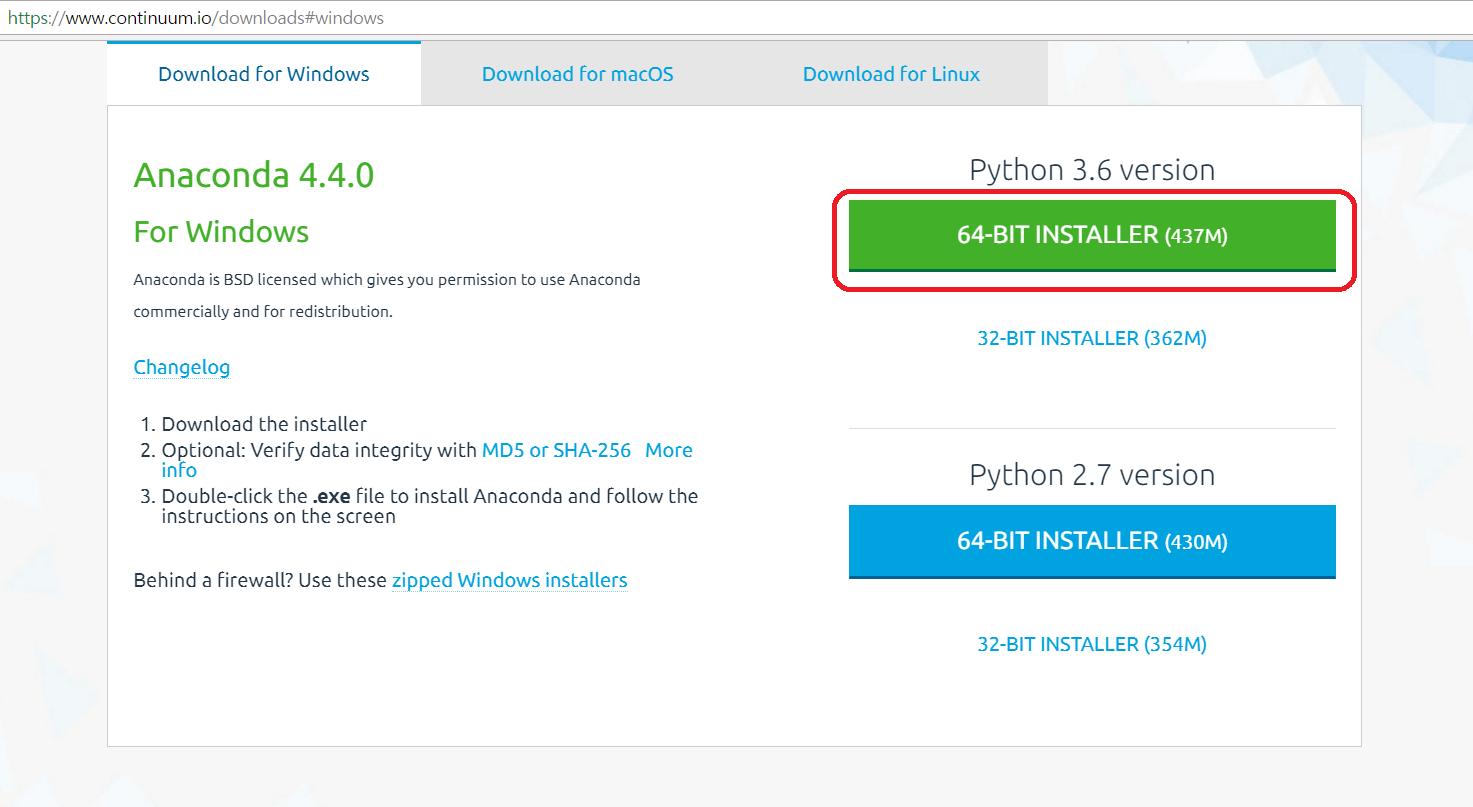Screen dimensions: 1473x807
Task: Click the "Double-click the .exe file" step text
Action: click(x=430, y=506)
